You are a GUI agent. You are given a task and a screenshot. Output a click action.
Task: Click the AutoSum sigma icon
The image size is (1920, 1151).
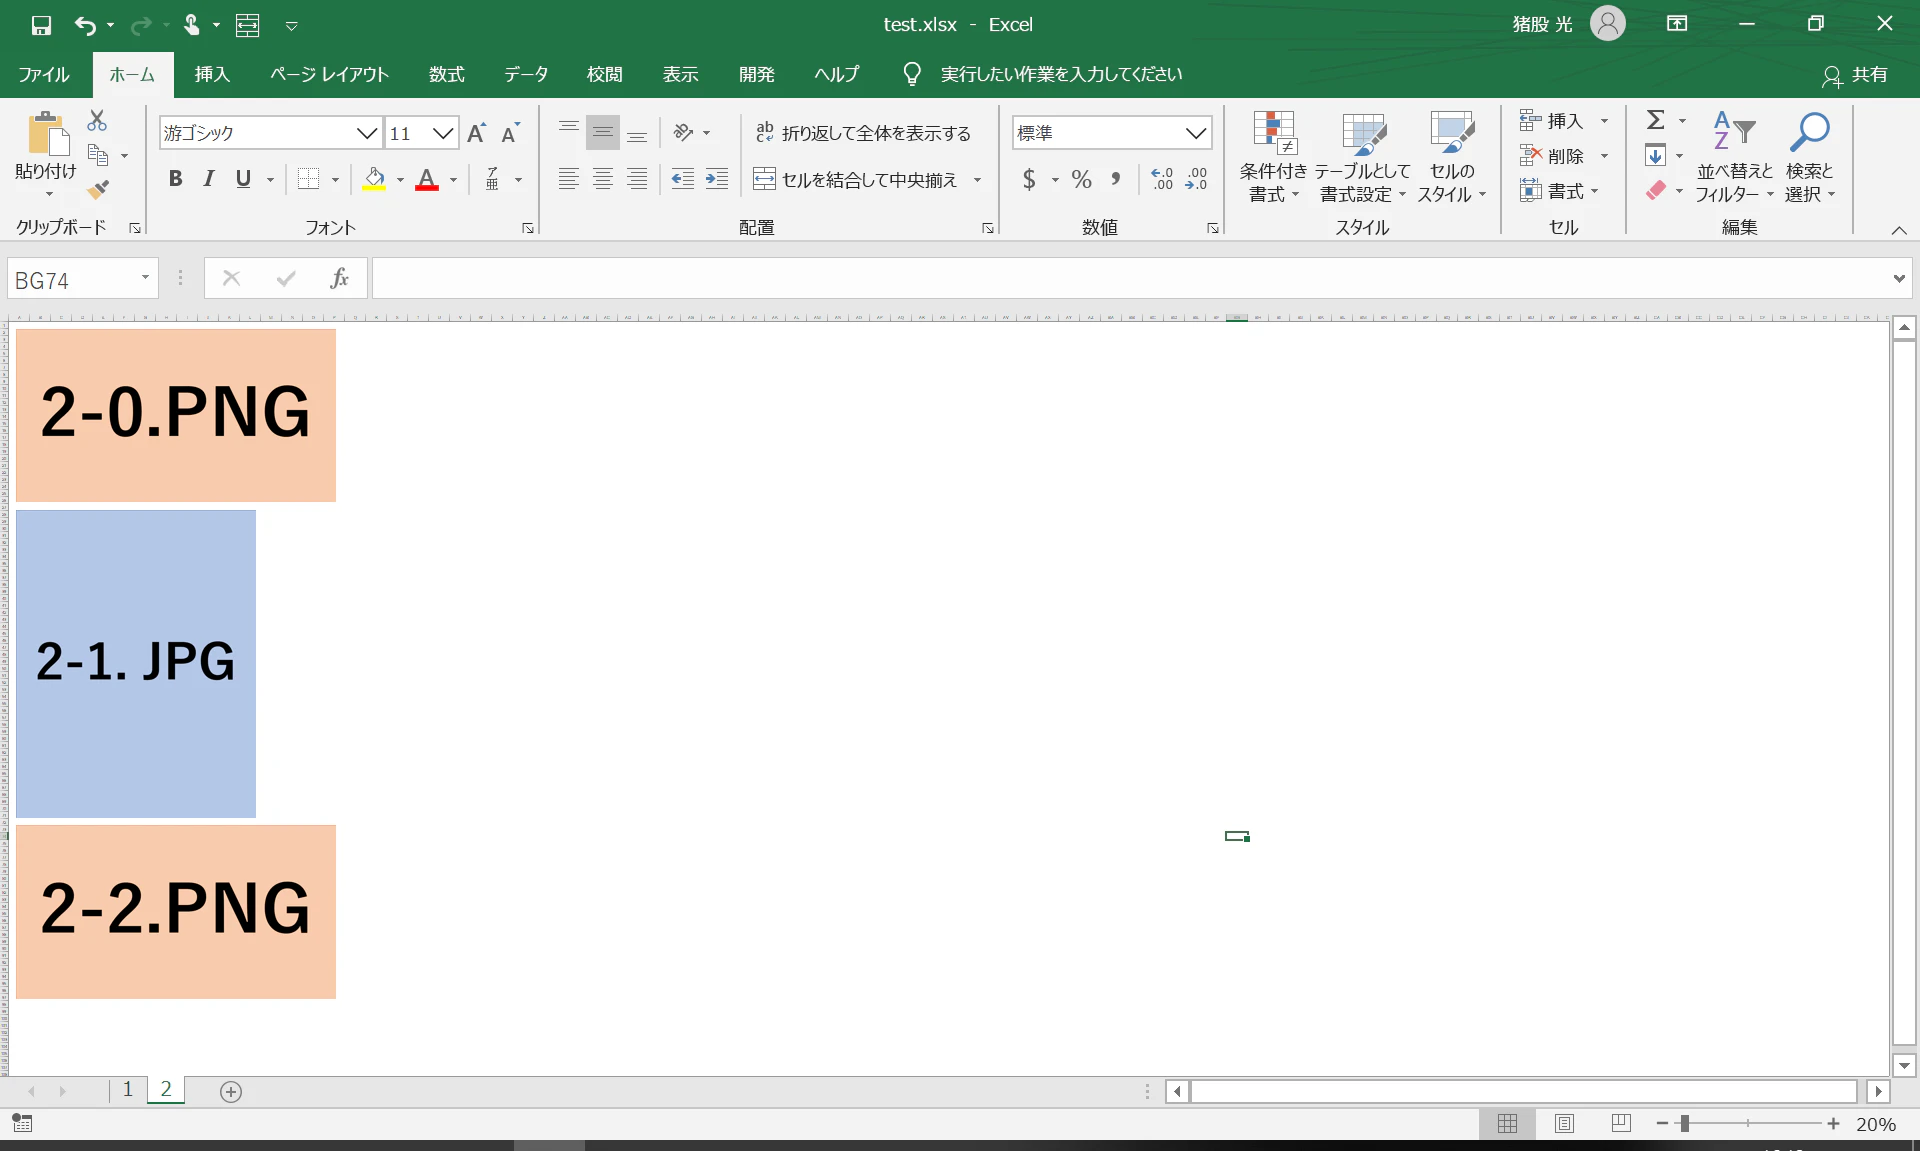tap(1656, 121)
